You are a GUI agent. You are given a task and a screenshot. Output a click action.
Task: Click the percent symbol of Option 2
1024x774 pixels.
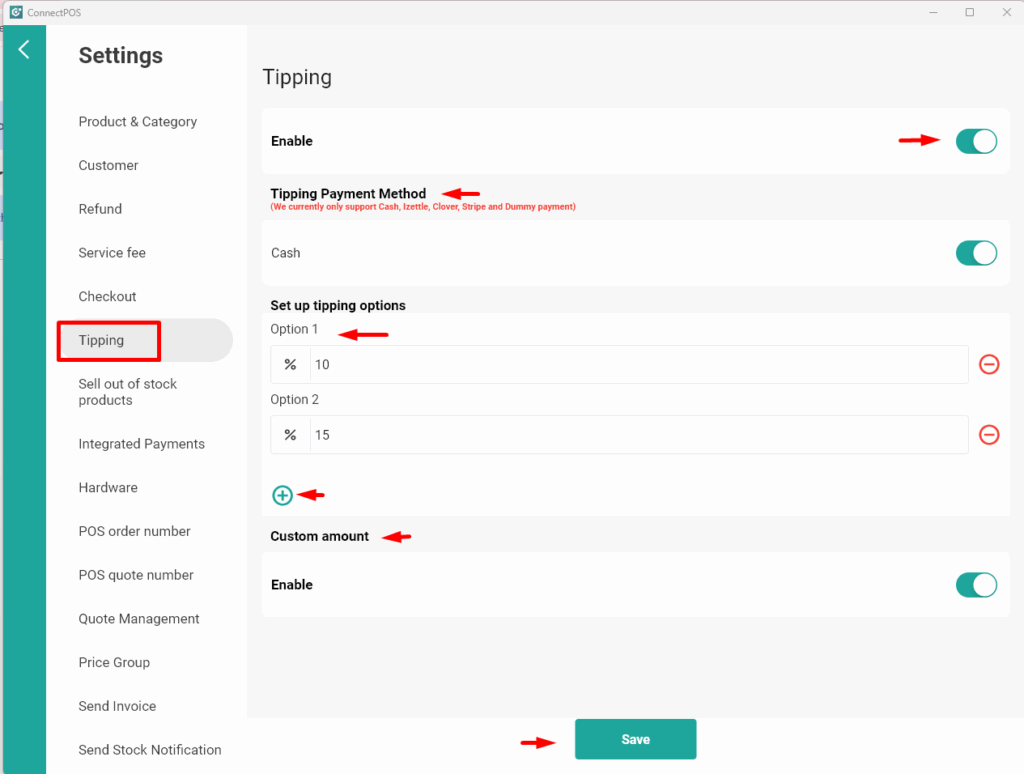click(291, 435)
